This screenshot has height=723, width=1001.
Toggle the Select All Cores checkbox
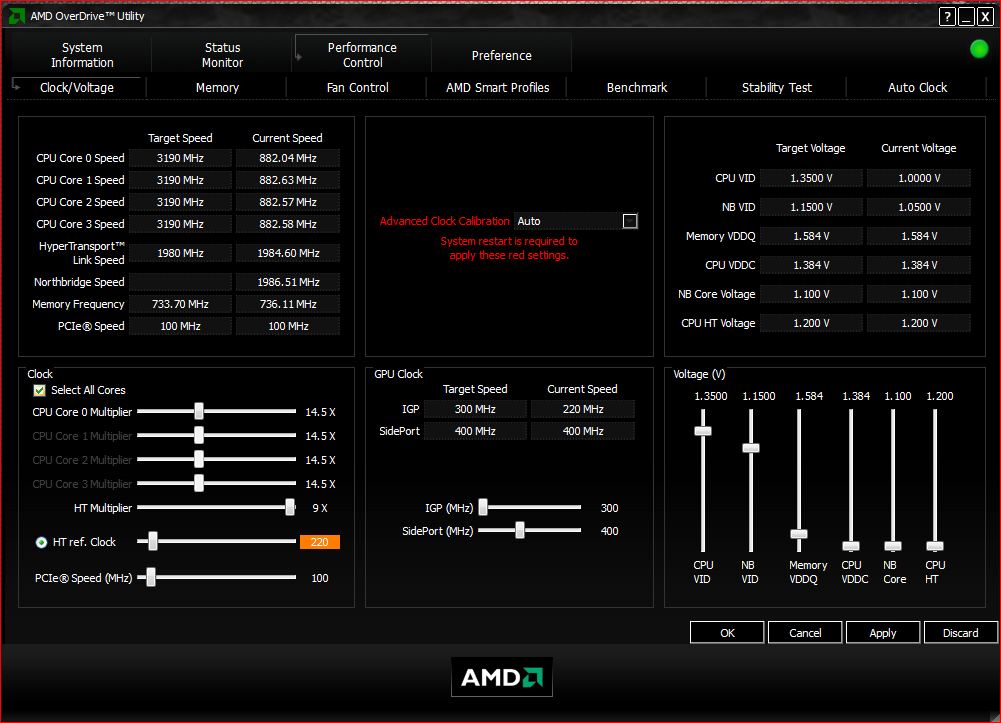[40, 391]
